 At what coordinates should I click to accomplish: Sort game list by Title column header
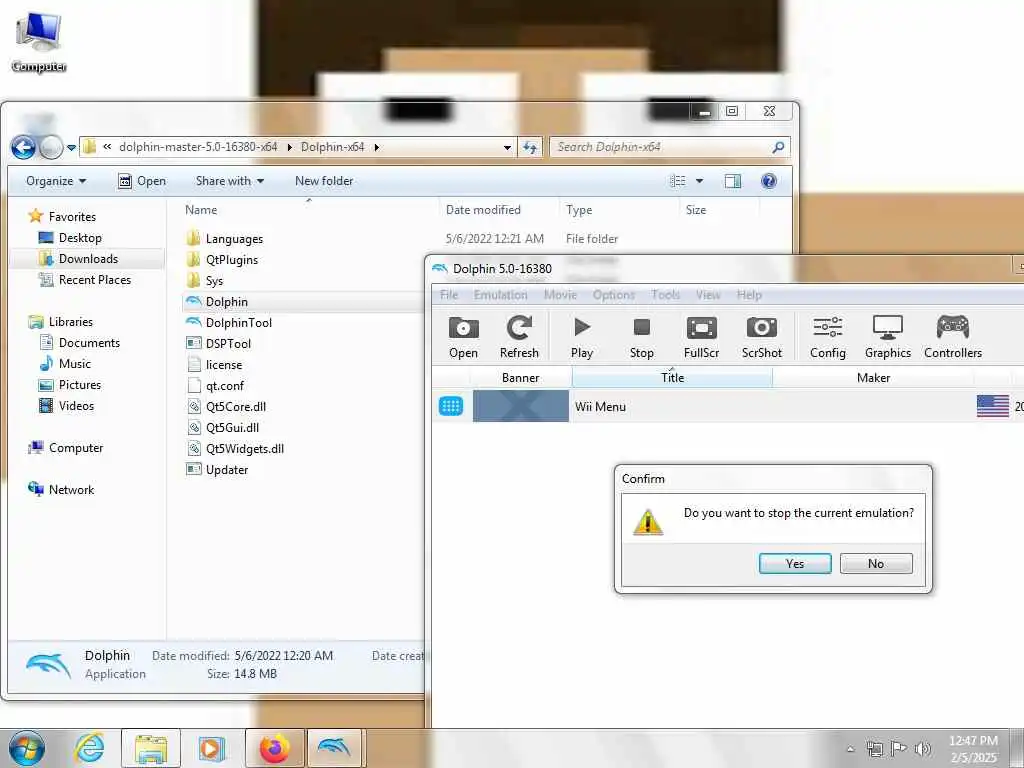click(x=672, y=377)
